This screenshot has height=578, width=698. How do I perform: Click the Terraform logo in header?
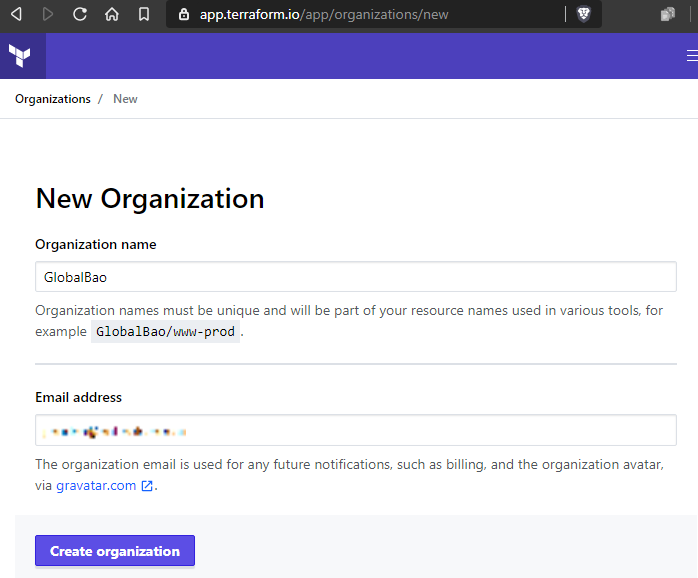[x=20, y=56]
